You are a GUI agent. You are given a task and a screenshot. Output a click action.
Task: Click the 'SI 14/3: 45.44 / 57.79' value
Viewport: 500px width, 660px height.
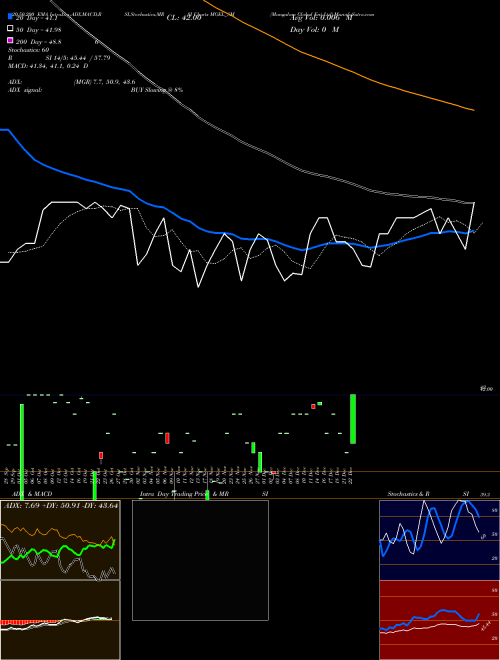coord(78,58)
